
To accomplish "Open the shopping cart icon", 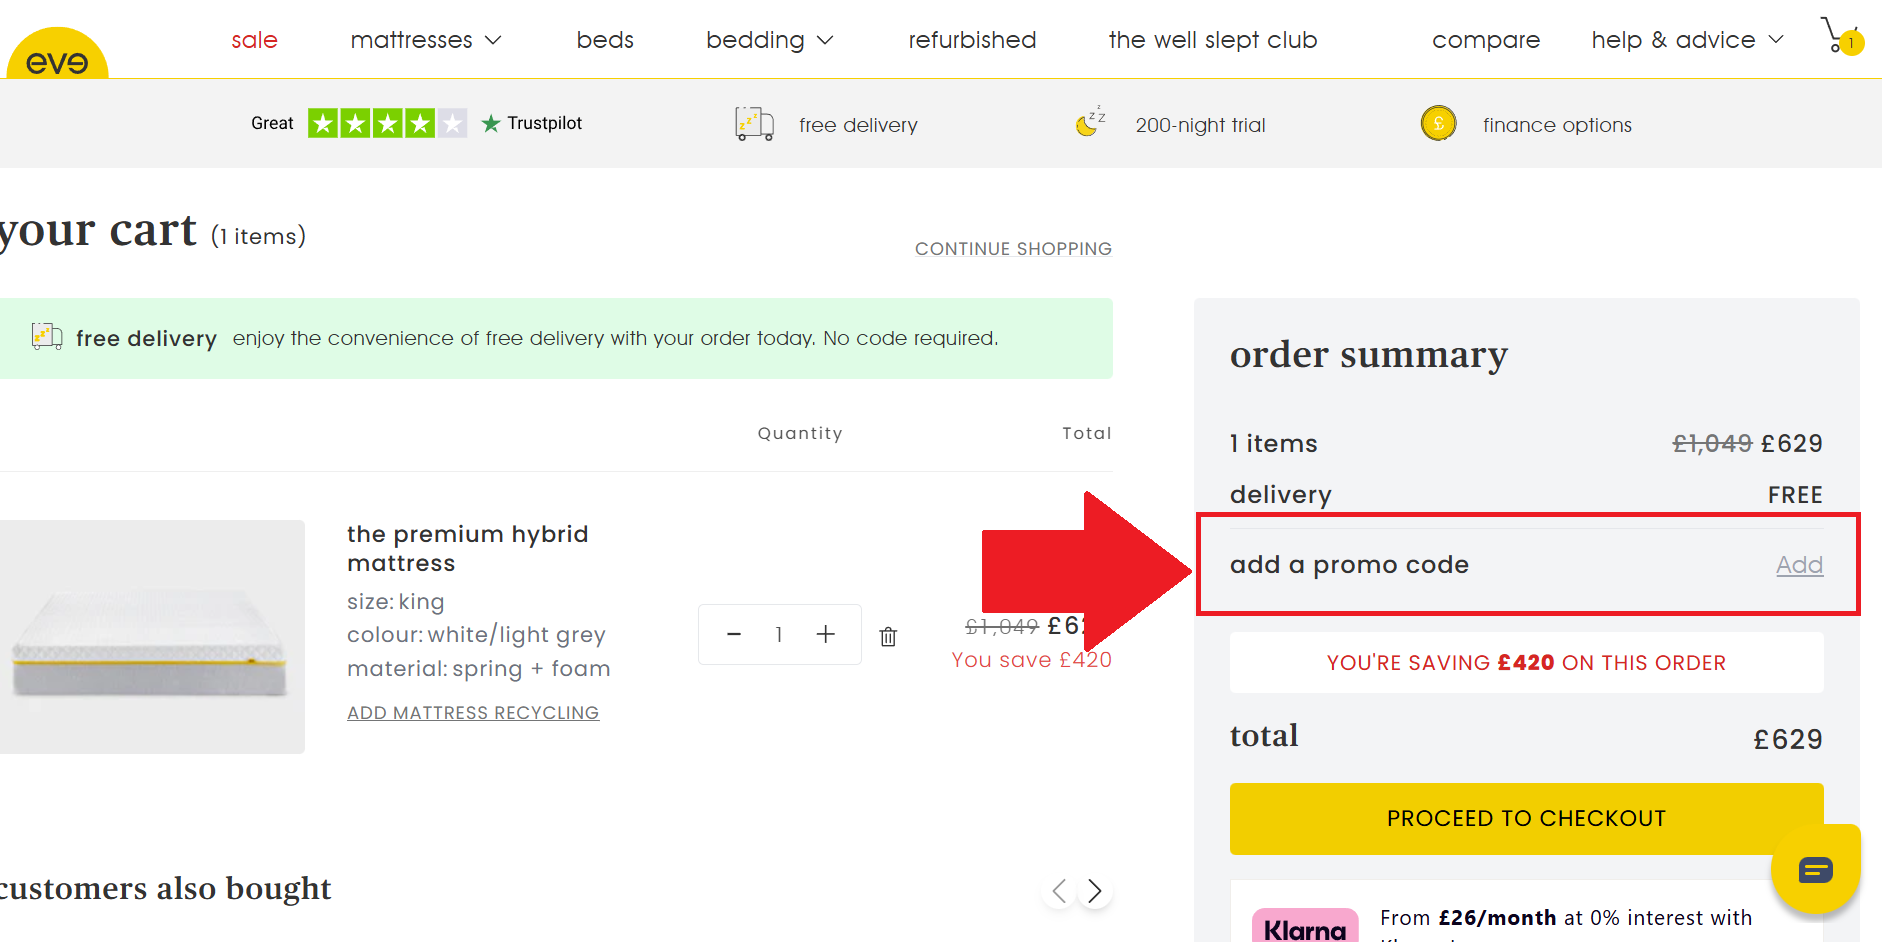I will click(1838, 36).
